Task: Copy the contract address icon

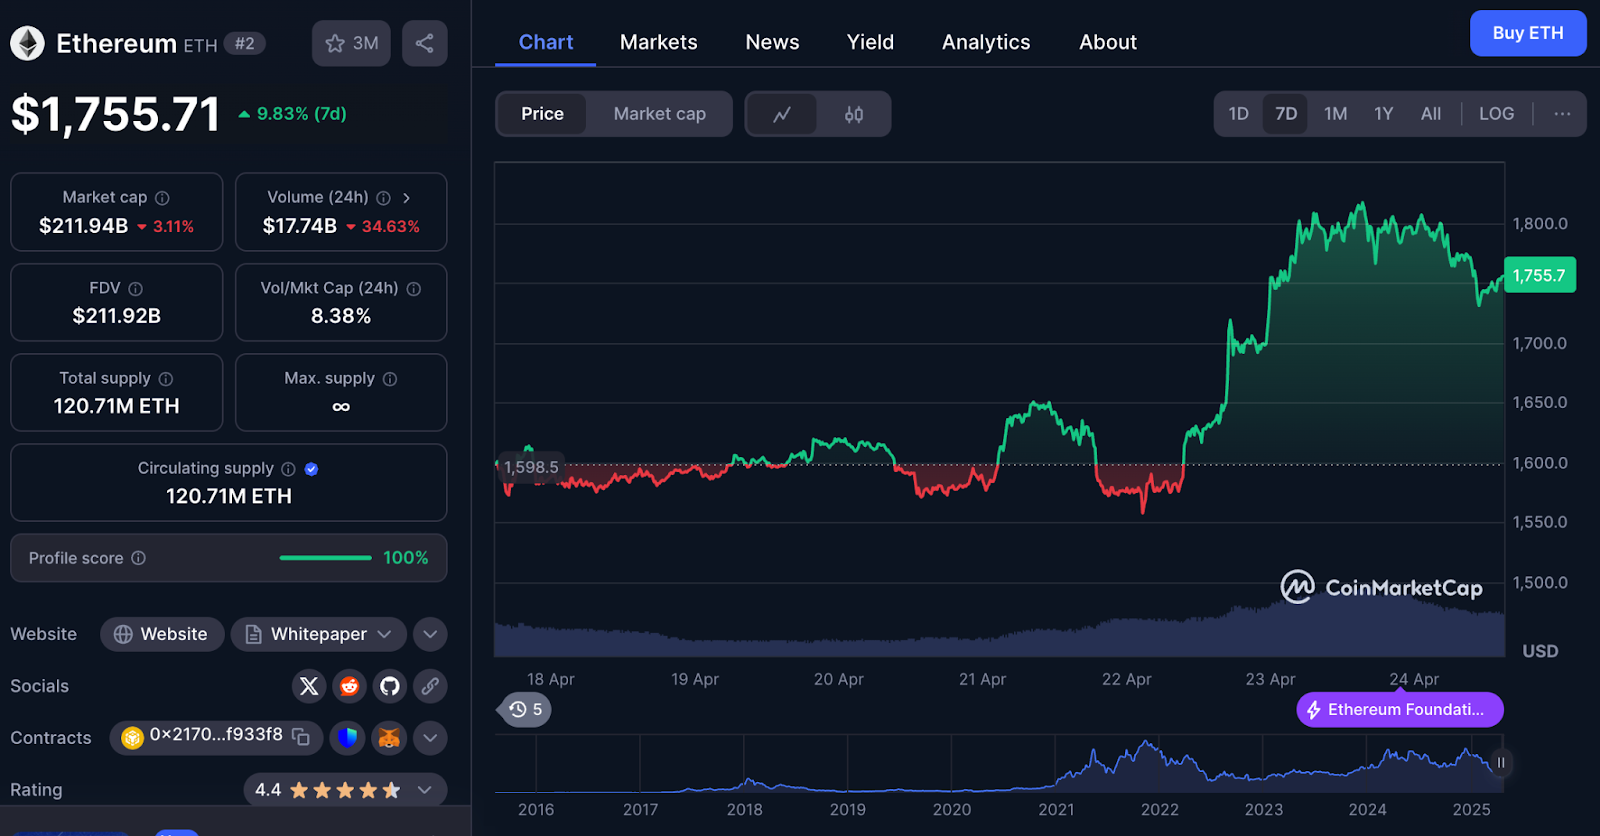Action: click(301, 737)
